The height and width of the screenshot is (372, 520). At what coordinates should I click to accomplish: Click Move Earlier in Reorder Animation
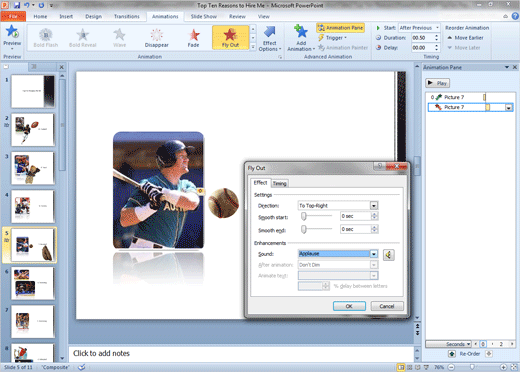[465, 38]
